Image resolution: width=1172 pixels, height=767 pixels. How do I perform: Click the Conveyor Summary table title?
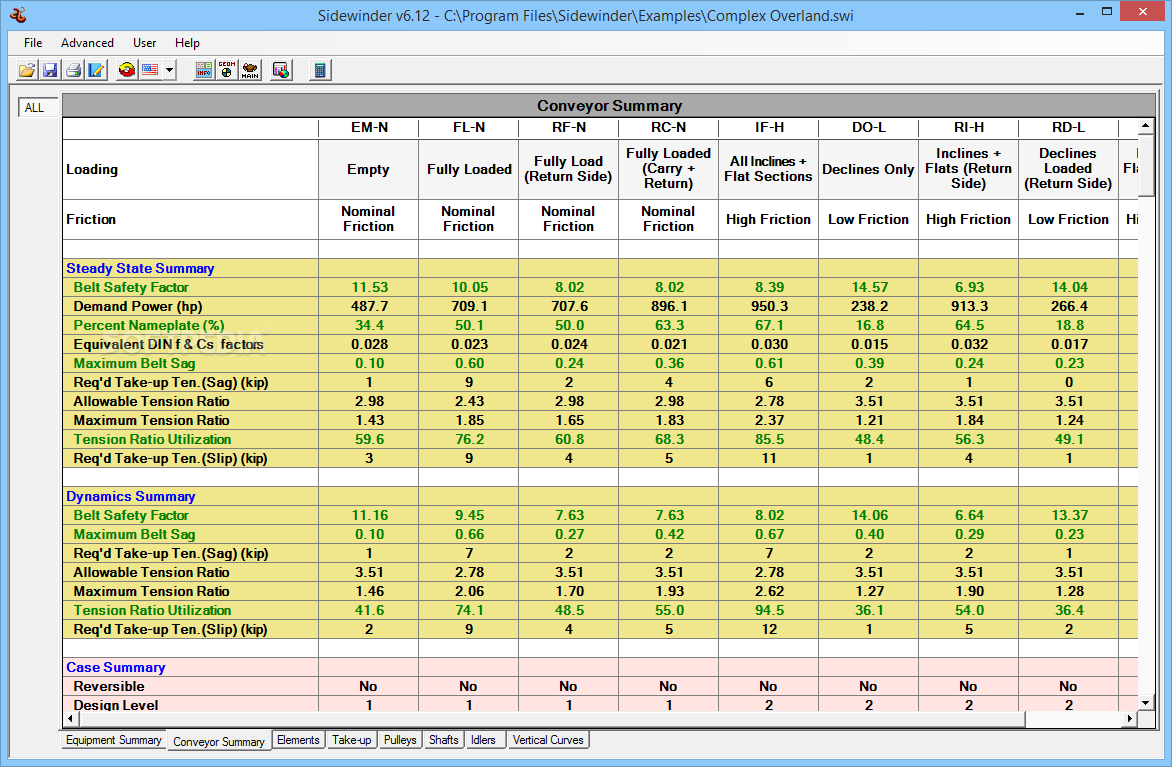click(x=609, y=105)
